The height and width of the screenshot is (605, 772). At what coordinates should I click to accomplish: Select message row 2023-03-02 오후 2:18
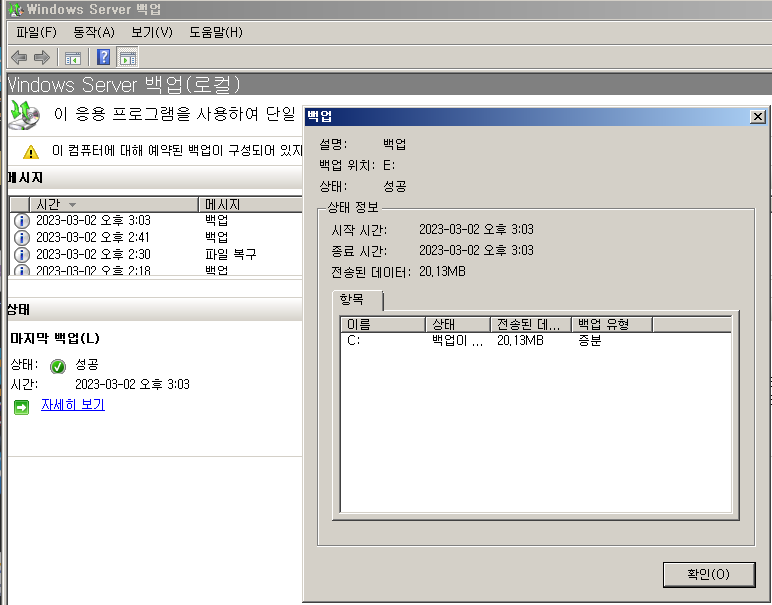pyautogui.click(x=157, y=270)
